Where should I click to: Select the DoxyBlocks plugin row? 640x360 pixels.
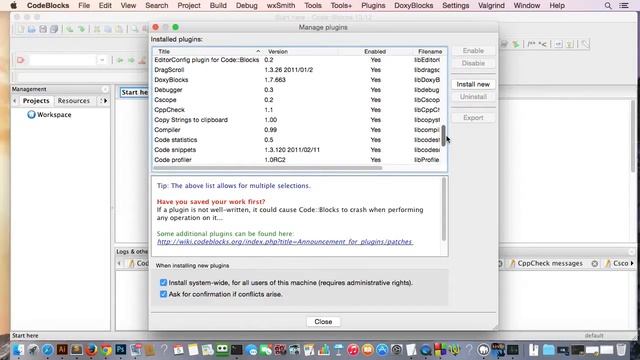(x=298, y=80)
